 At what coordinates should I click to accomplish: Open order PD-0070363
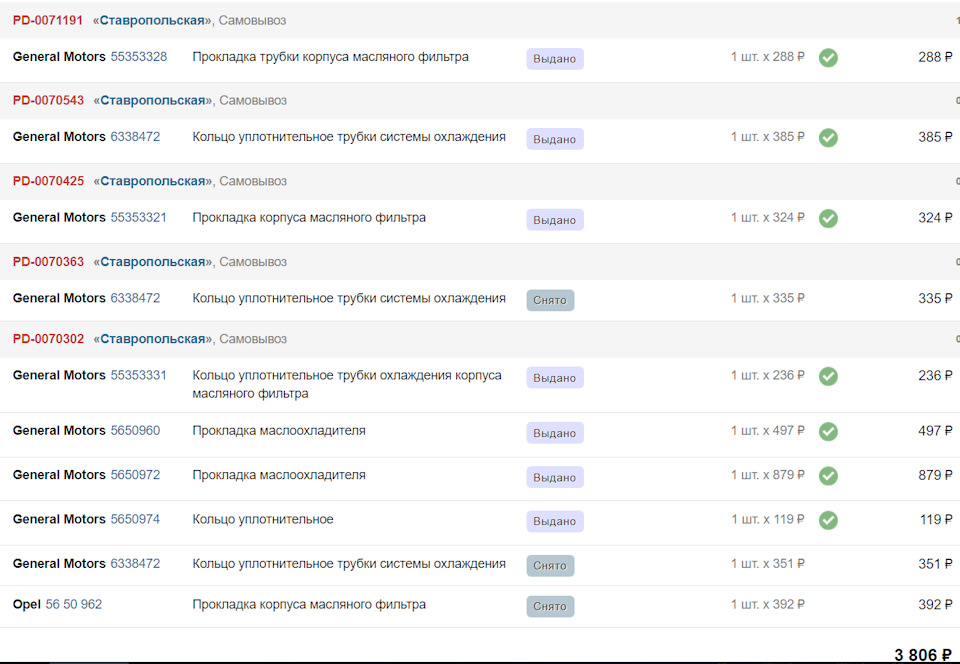[x=48, y=262]
